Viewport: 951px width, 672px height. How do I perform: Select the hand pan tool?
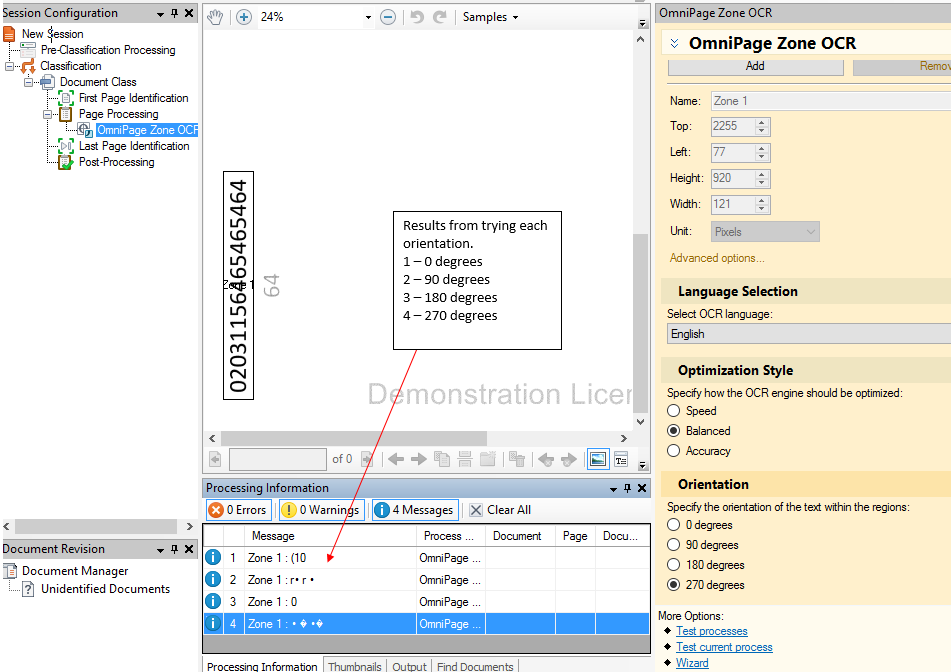pyautogui.click(x=215, y=17)
